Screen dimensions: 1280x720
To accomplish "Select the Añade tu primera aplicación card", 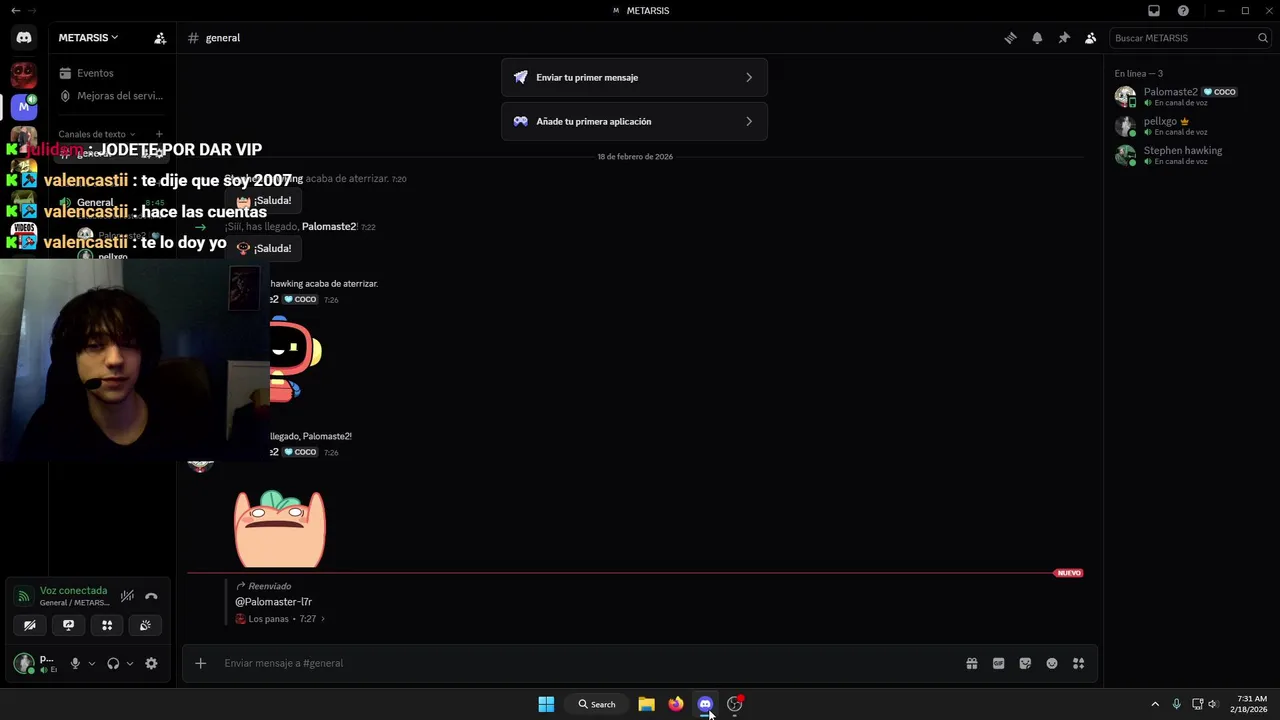I will click(634, 121).
